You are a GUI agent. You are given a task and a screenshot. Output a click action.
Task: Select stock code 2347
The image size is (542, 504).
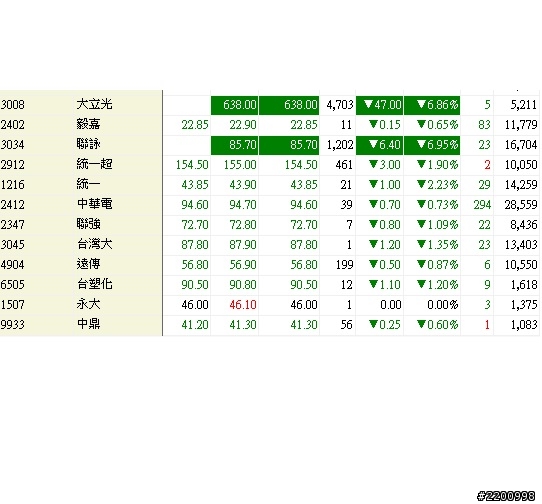click(x=12, y=225)
